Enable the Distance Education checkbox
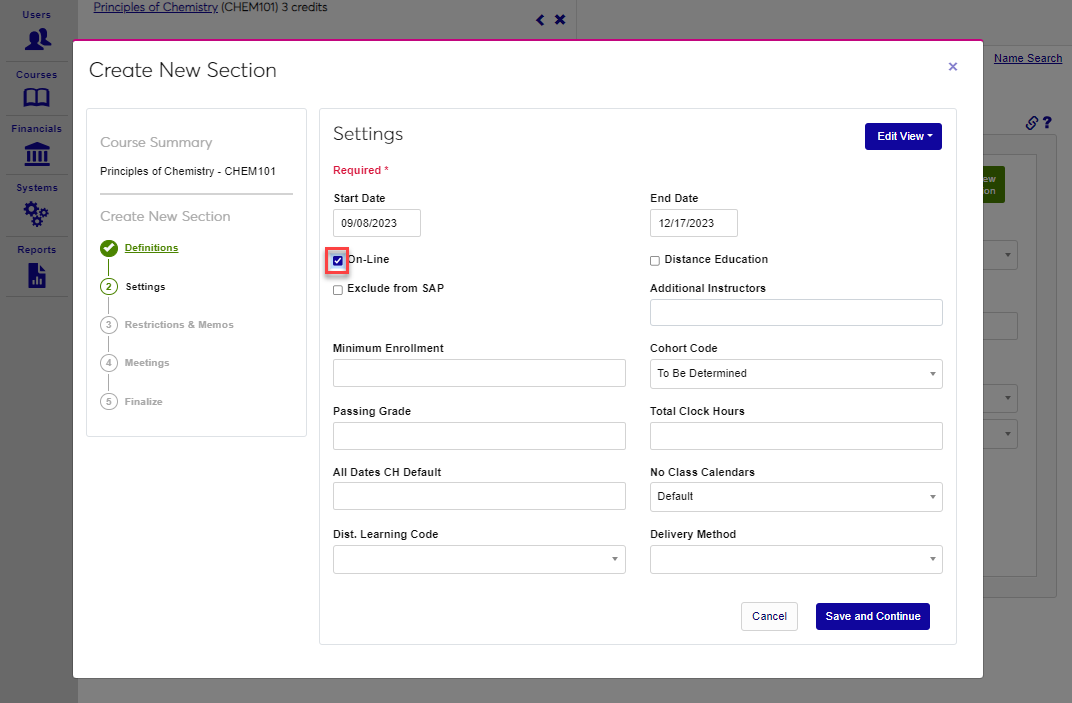The image size is (1072, 703). coord(655,261)
